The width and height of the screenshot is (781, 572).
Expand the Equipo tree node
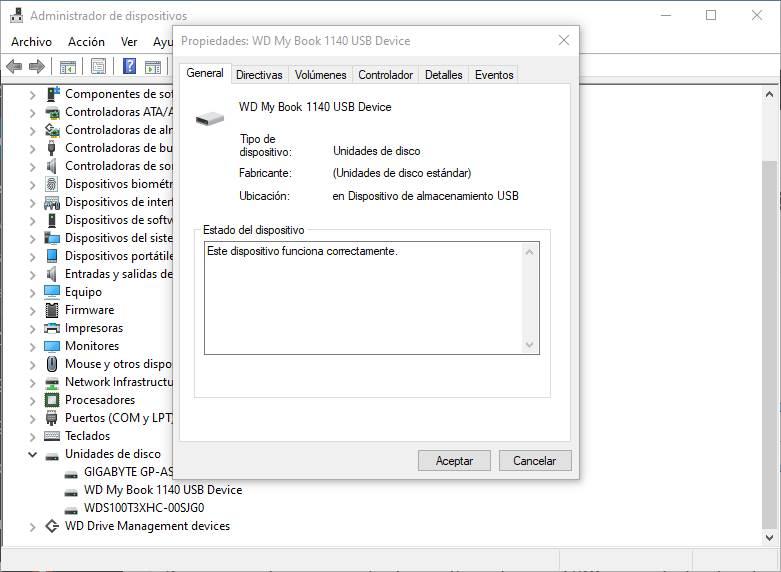[x=32, y=292]
